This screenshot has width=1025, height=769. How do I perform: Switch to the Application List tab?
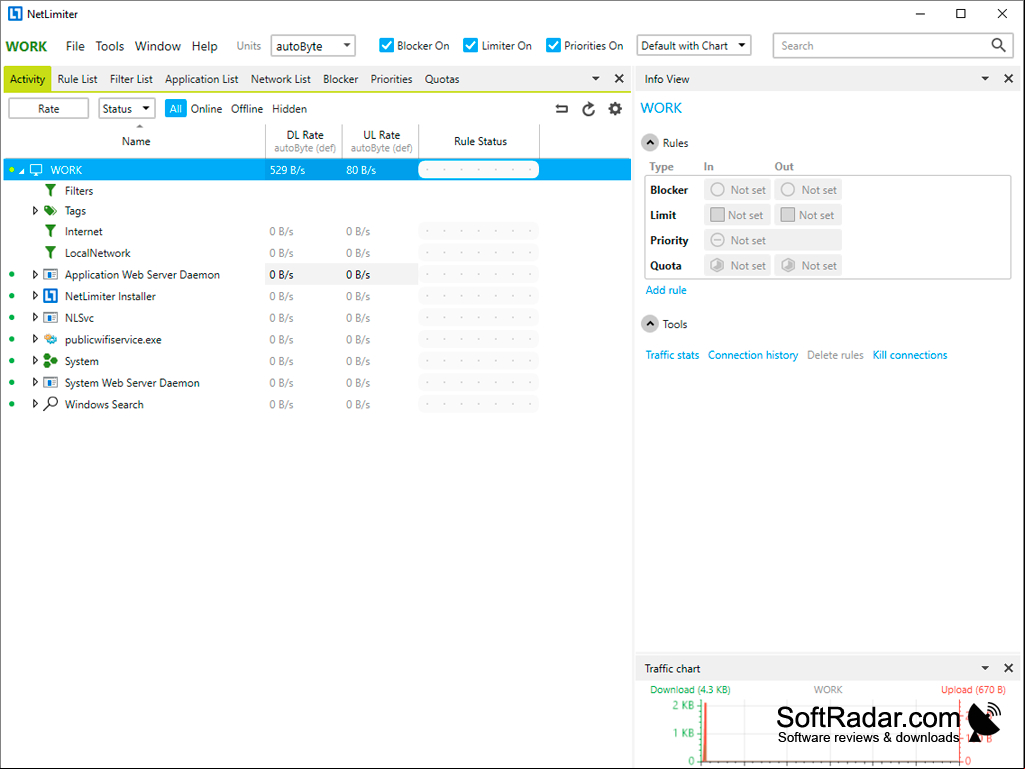[201, 79]
